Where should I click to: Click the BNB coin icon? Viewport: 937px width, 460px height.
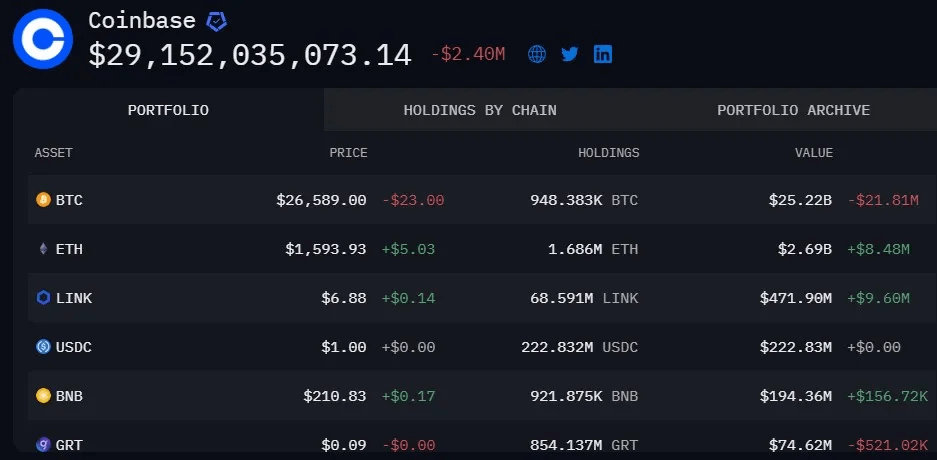point(43,395)
